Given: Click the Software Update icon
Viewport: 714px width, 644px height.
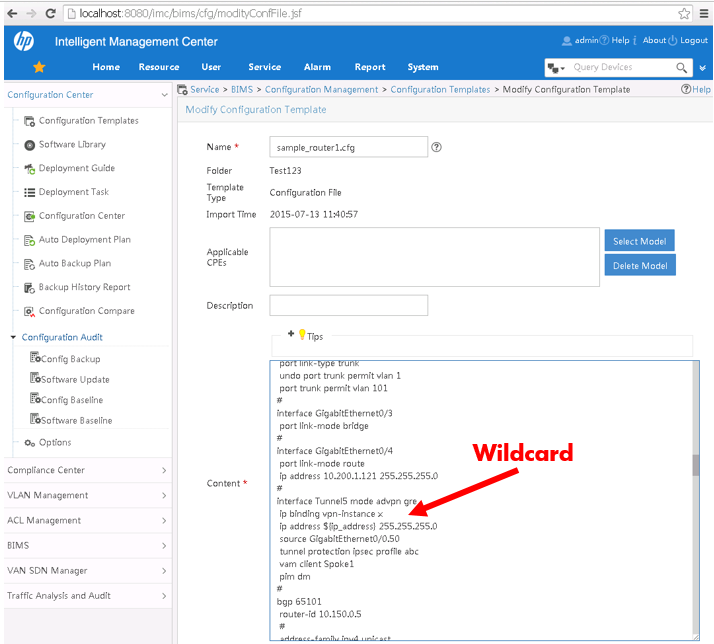Looking at the screenshot, I should point(35,378).
